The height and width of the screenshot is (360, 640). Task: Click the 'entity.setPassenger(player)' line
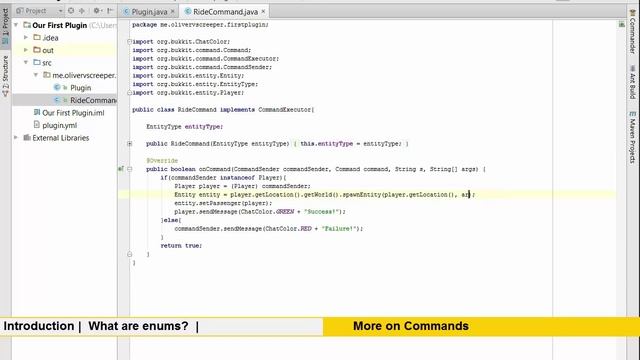pyautogui.click(x=223, y=203)
